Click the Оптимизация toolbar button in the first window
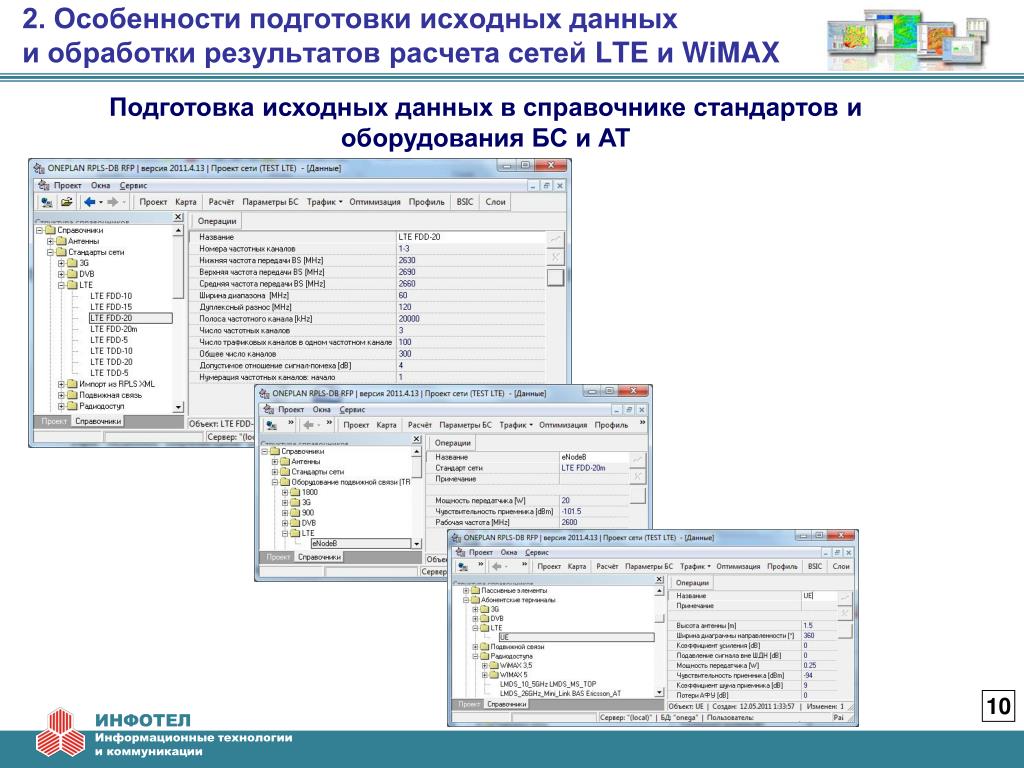 tap(375, 202)
